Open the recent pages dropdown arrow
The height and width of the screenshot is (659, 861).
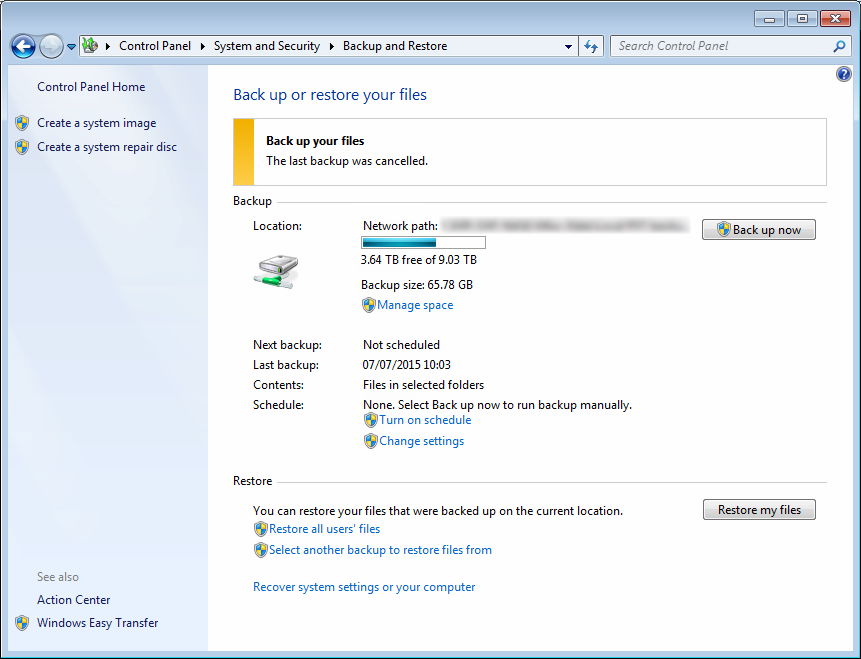[x=71, y=47]
